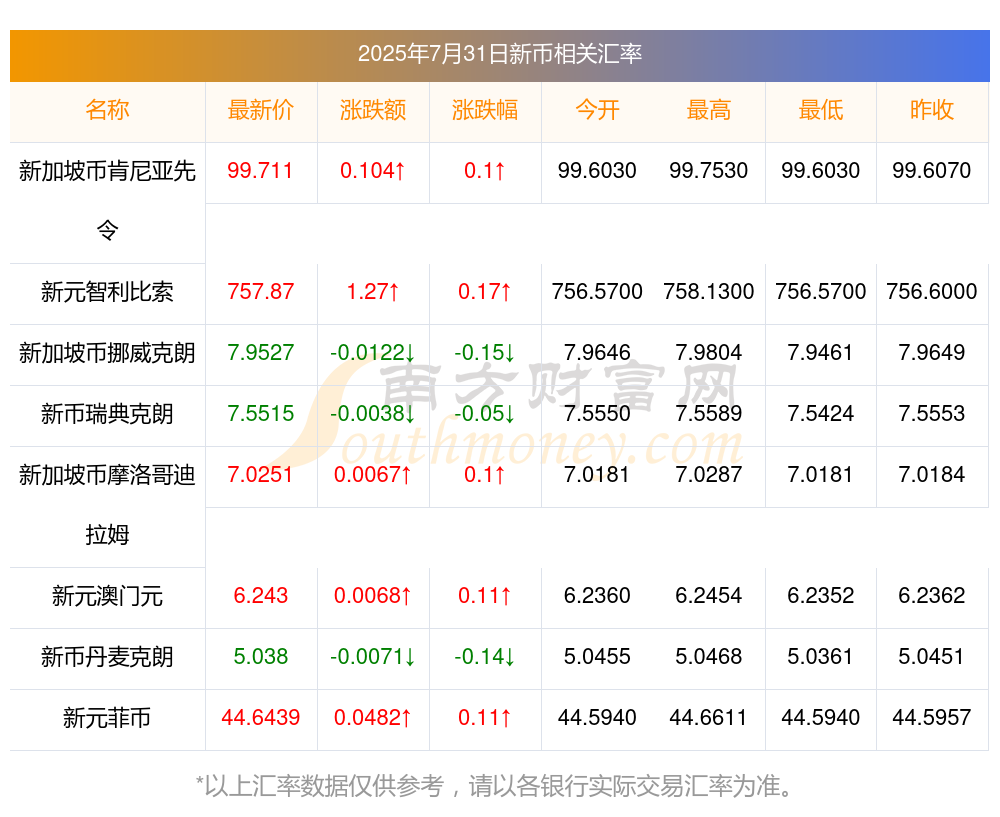Click the 最新价 column header

pyautogui.click(x=261, y=110)
